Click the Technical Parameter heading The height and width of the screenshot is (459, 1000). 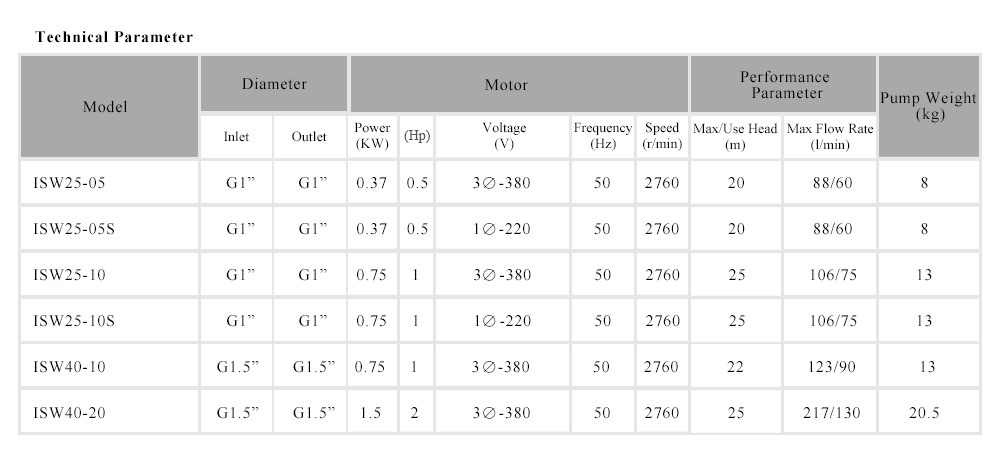114,37
